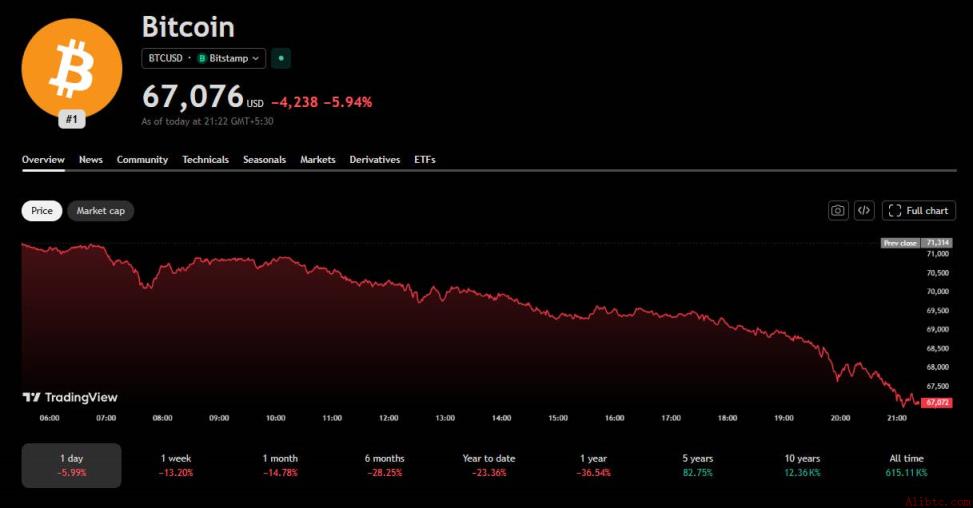973x508 pixels.
Task: Go to the Derivatives tab
Action: (x=375, y=159)
